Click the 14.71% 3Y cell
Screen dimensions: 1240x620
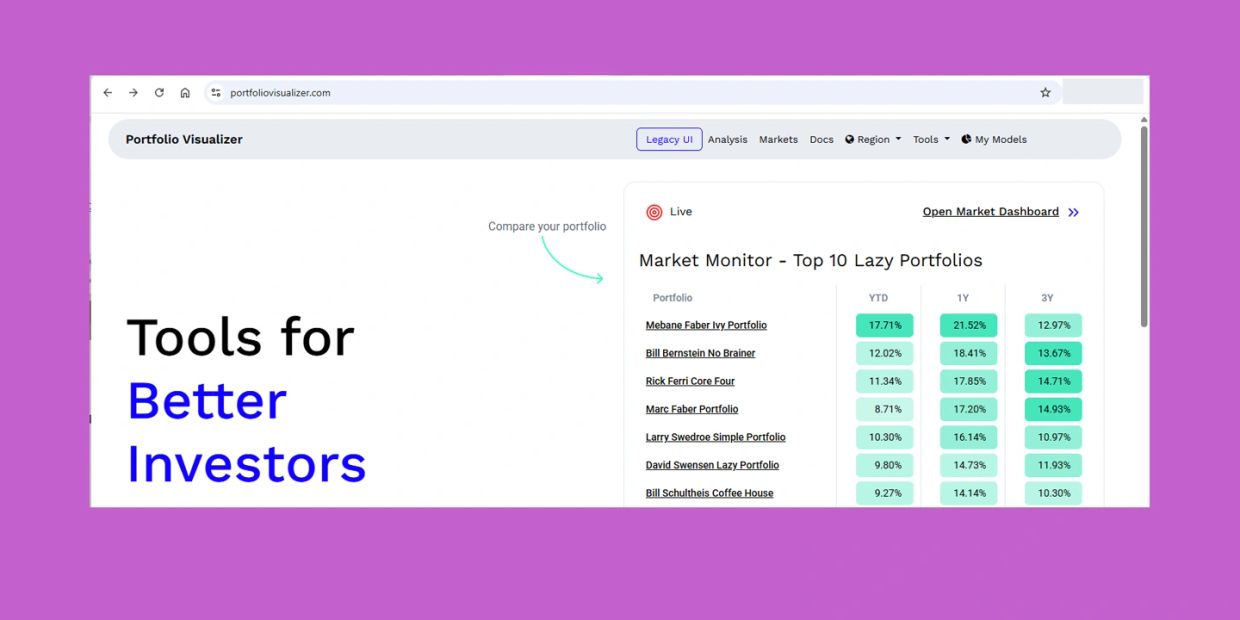coord(1053,381)
